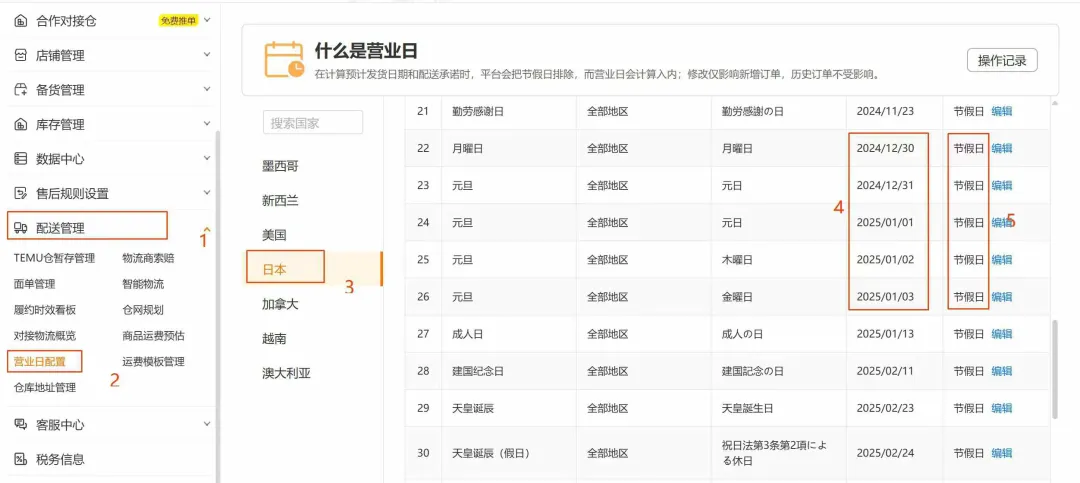Select 新西兰 in country list
Image resolution: width=1080 pixels, height=483 pixels.
coord(280,201)
